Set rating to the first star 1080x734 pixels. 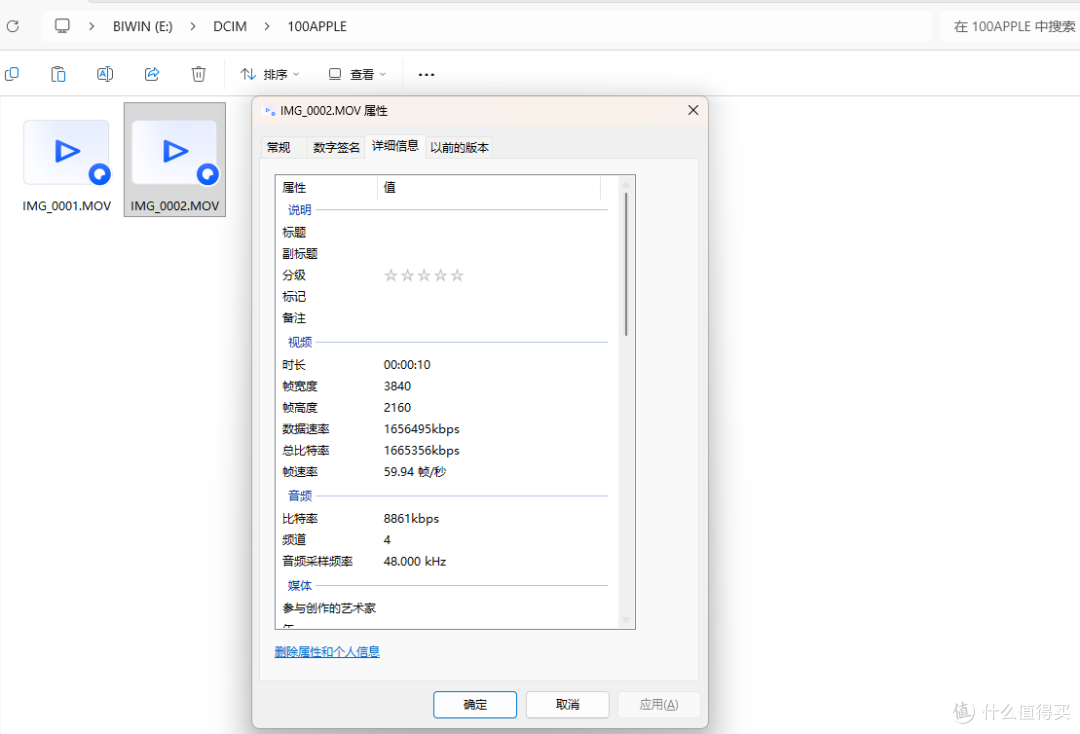391,275
